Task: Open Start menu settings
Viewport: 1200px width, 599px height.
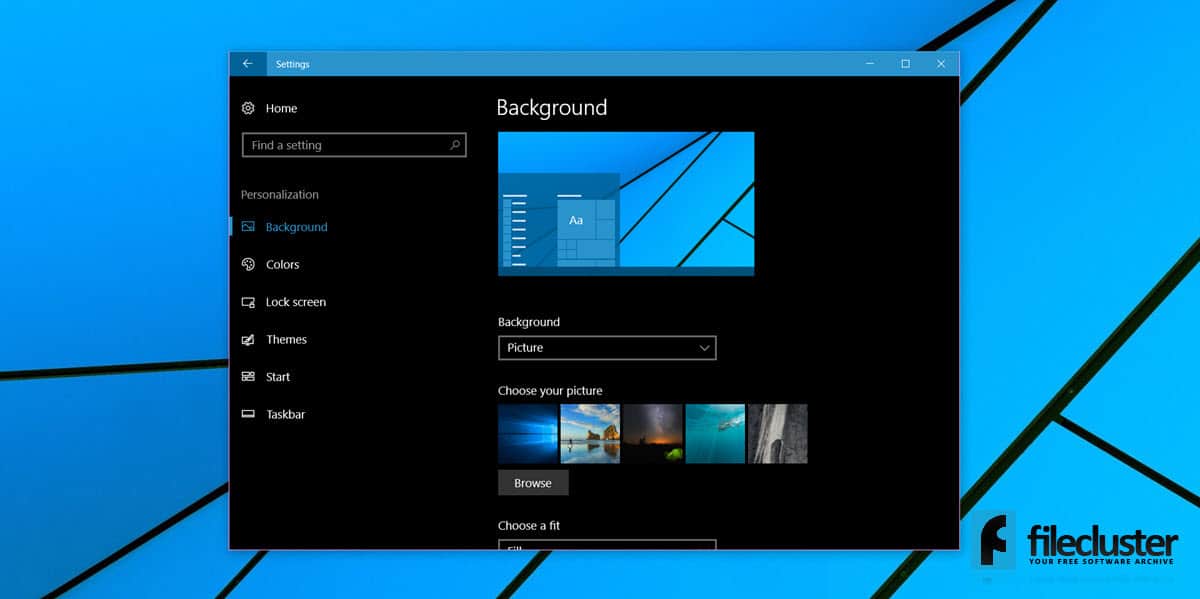Action: [x=276, y=377]
